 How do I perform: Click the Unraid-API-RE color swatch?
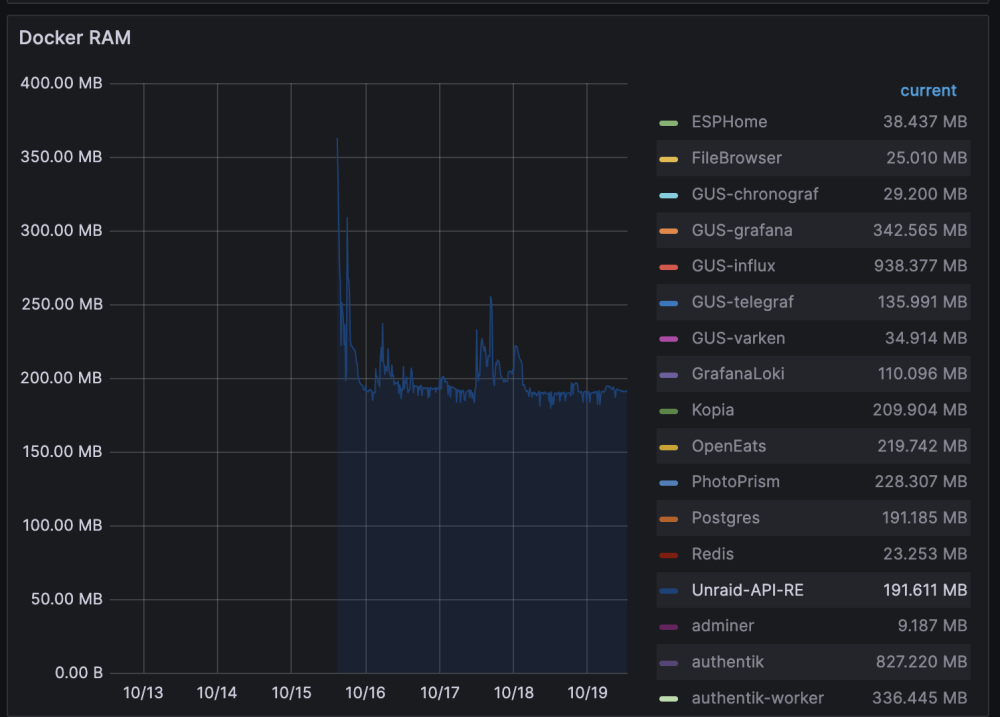[668, 591]
